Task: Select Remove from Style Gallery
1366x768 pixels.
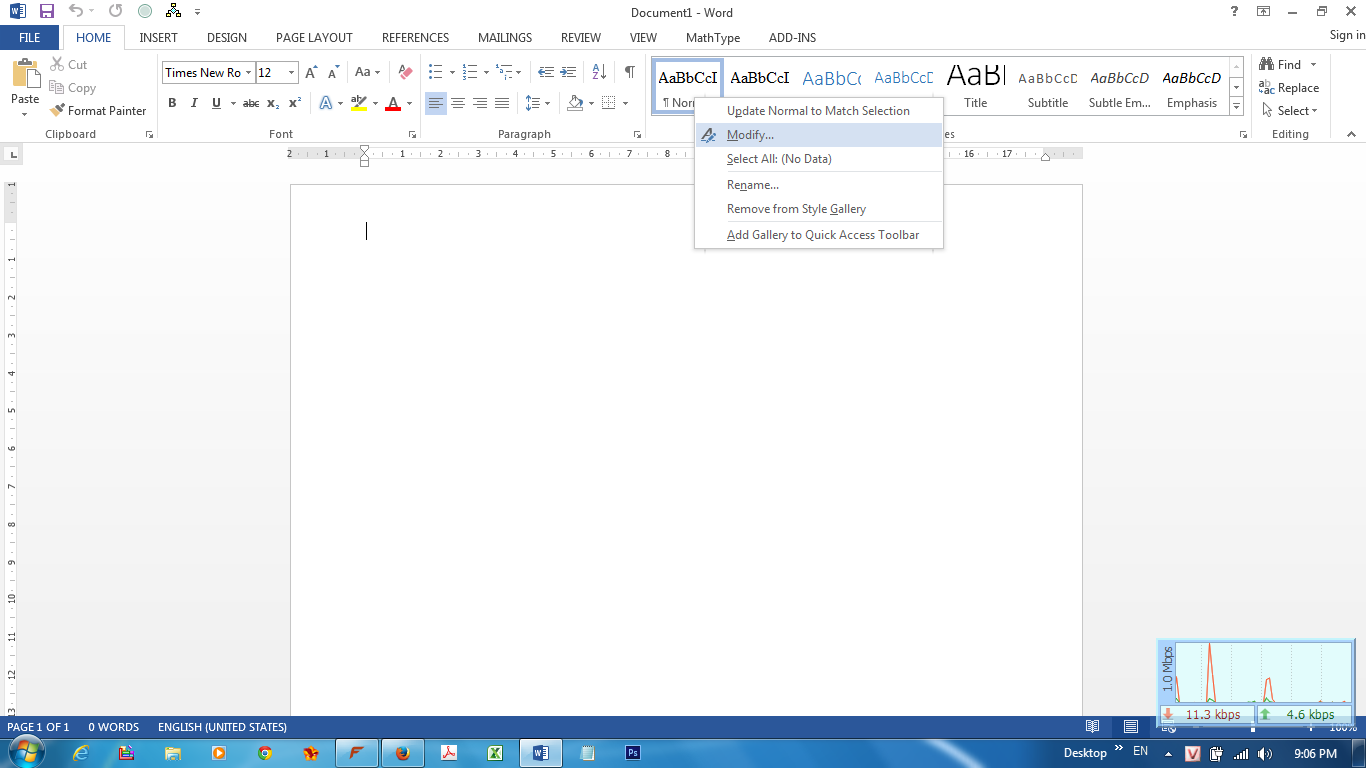Action: (x=819, y=209)
